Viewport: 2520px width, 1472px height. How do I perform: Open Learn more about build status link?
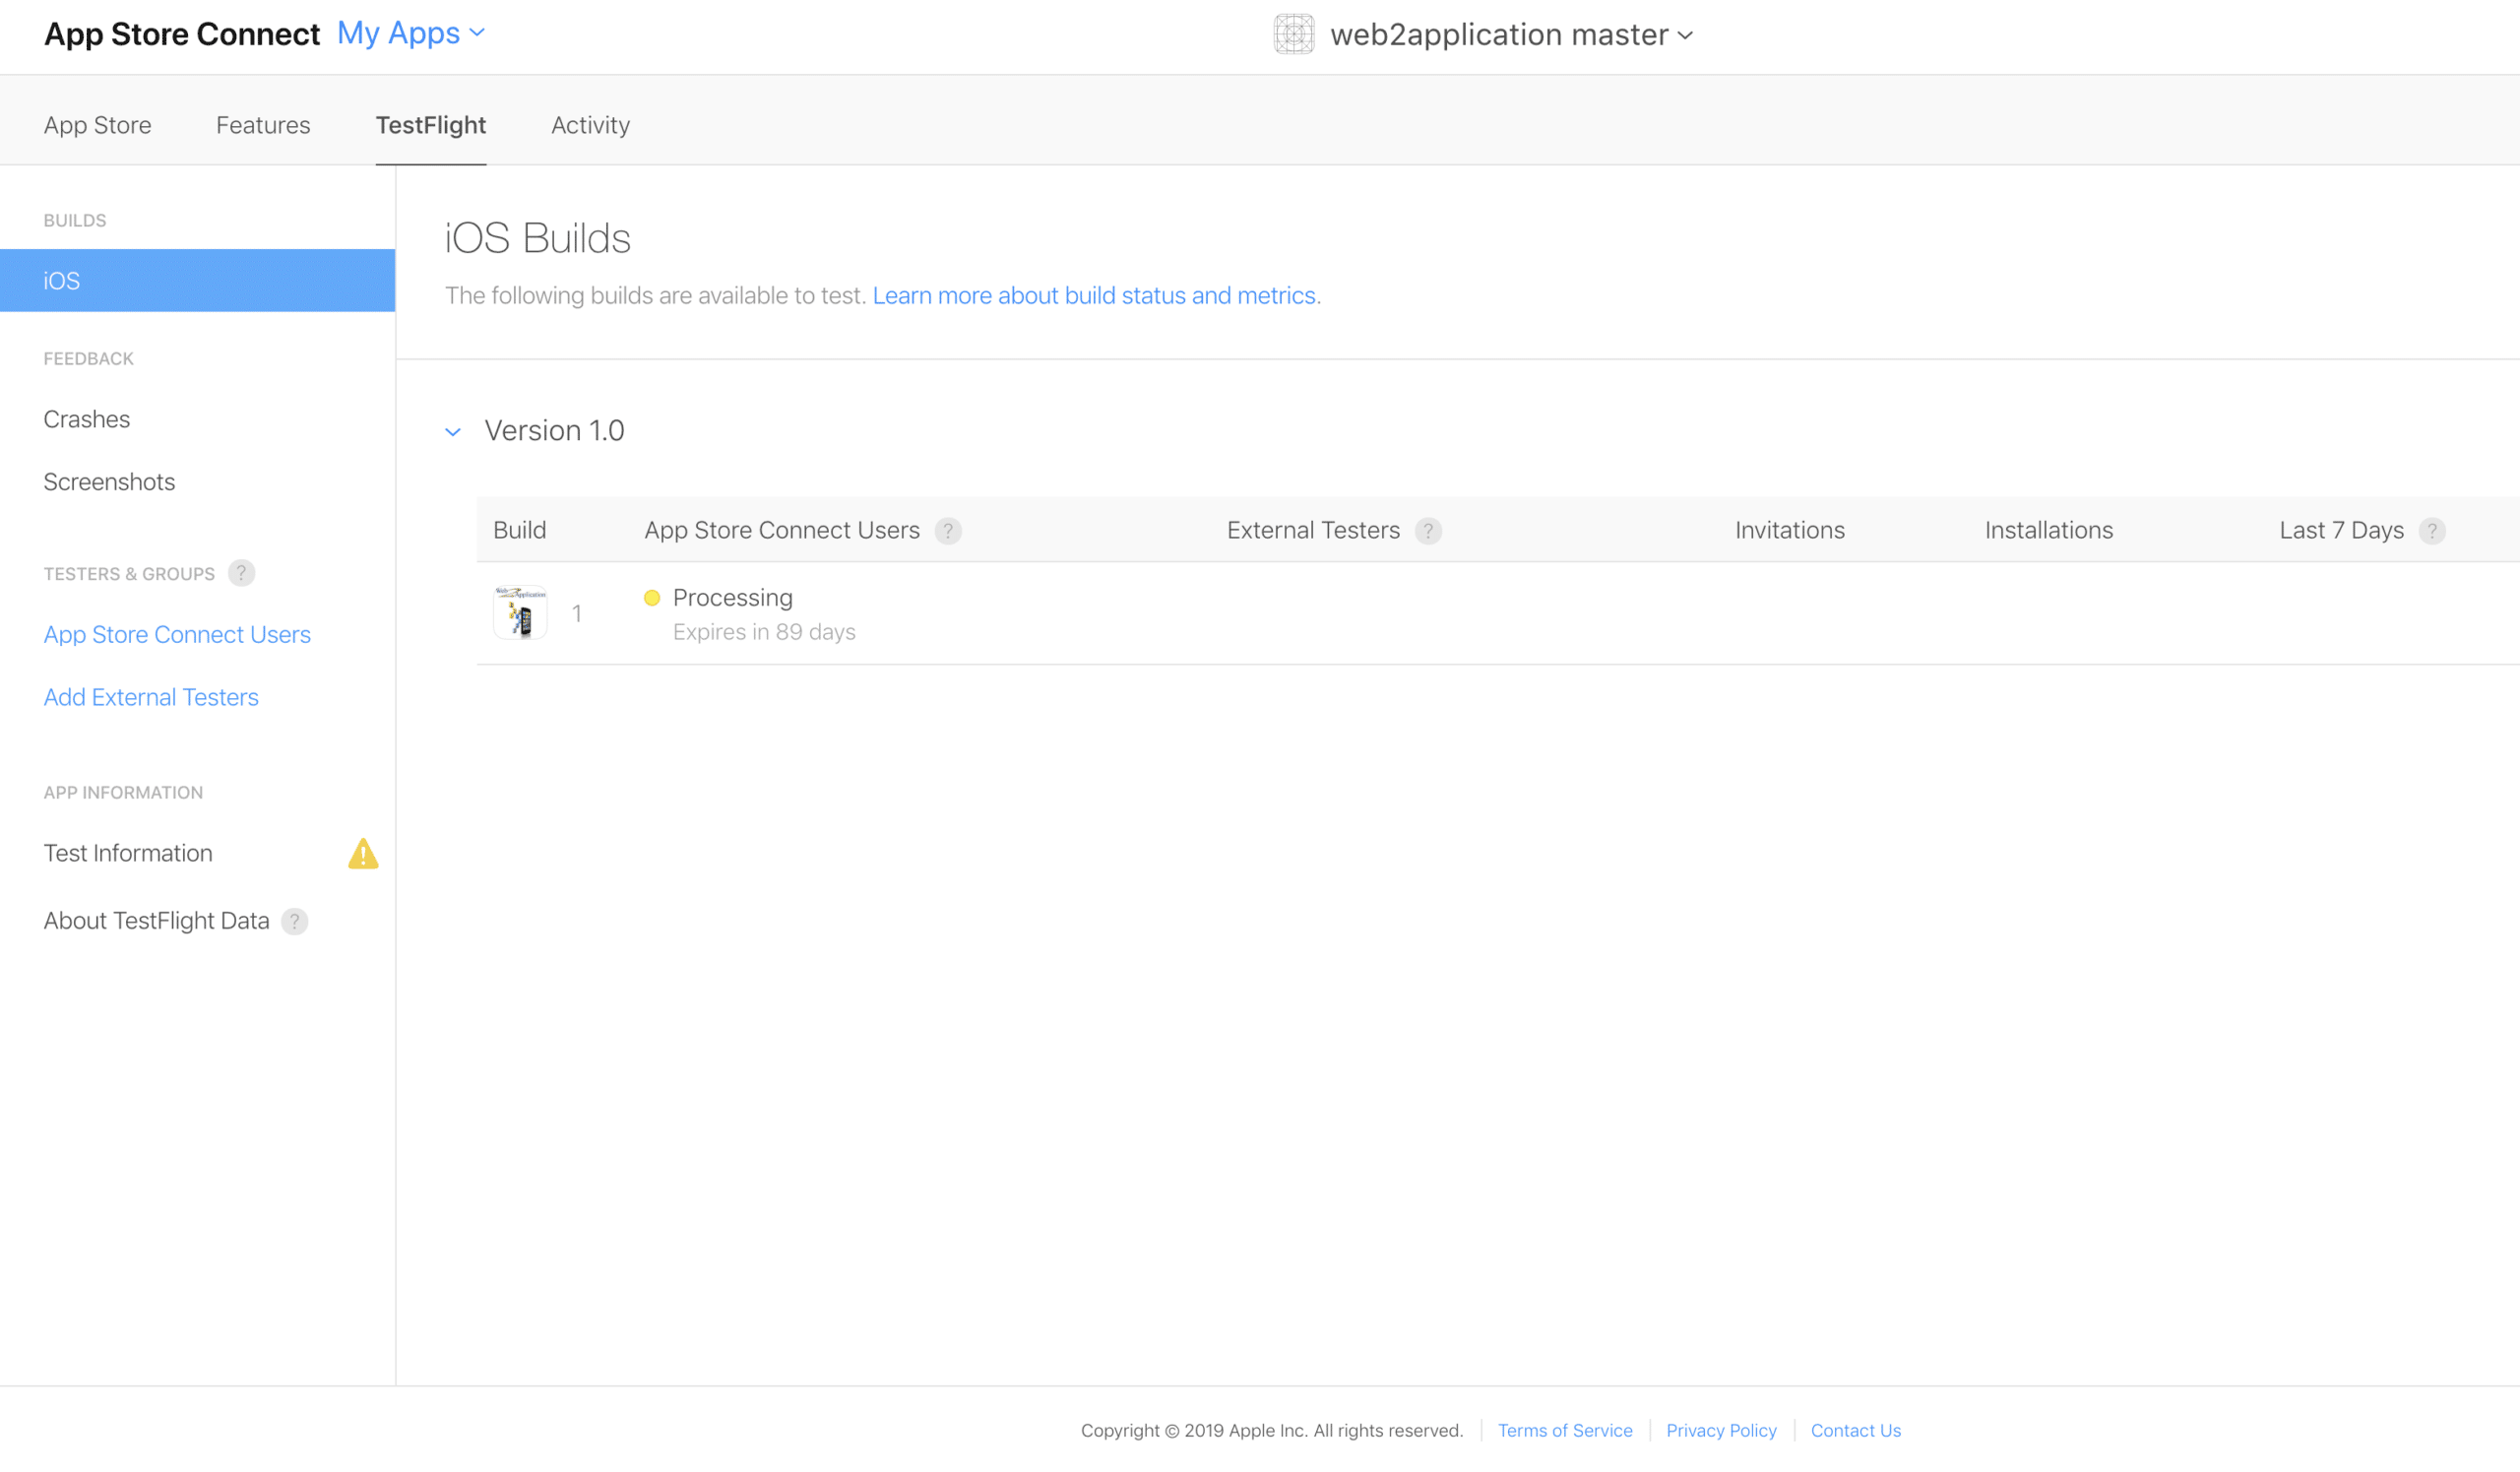1094,296
